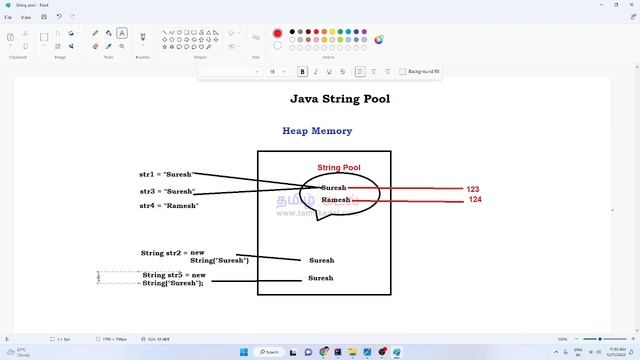Open taskbar clock and date
This screenshot has width=640, height=360.
[x=617, y=352]
